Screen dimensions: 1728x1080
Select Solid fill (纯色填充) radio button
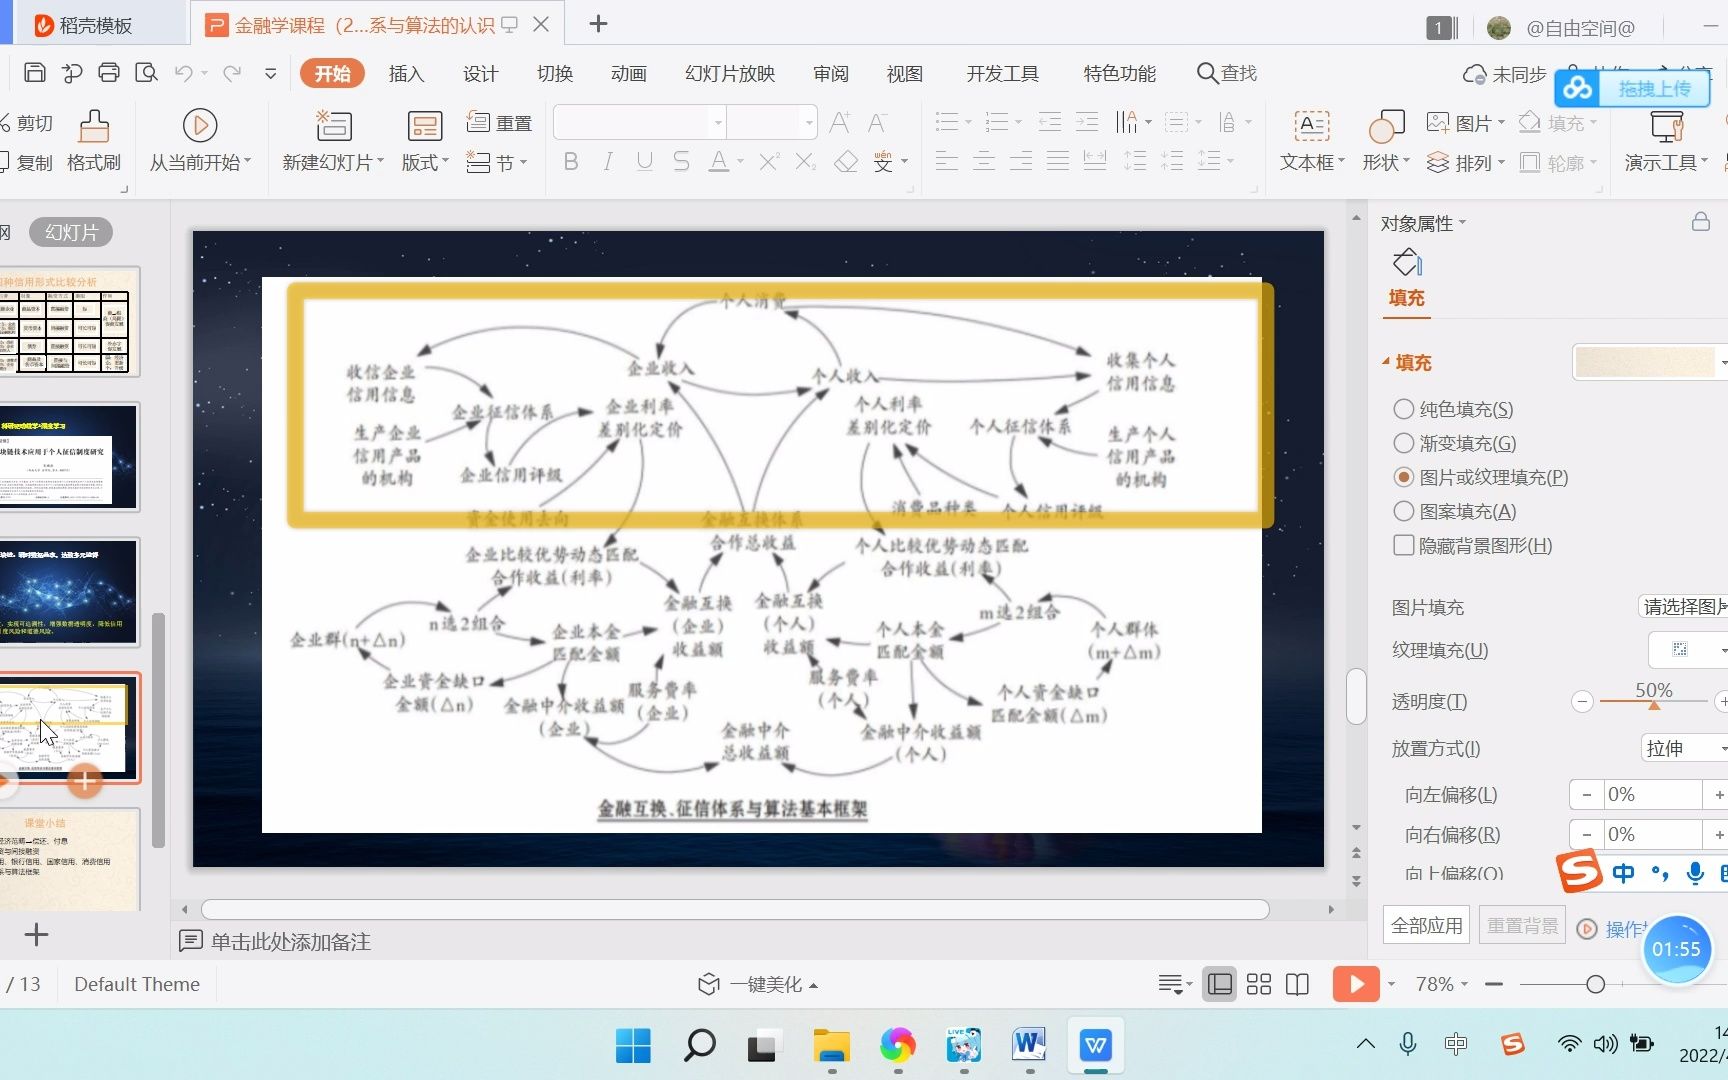tap(1404, 409)
